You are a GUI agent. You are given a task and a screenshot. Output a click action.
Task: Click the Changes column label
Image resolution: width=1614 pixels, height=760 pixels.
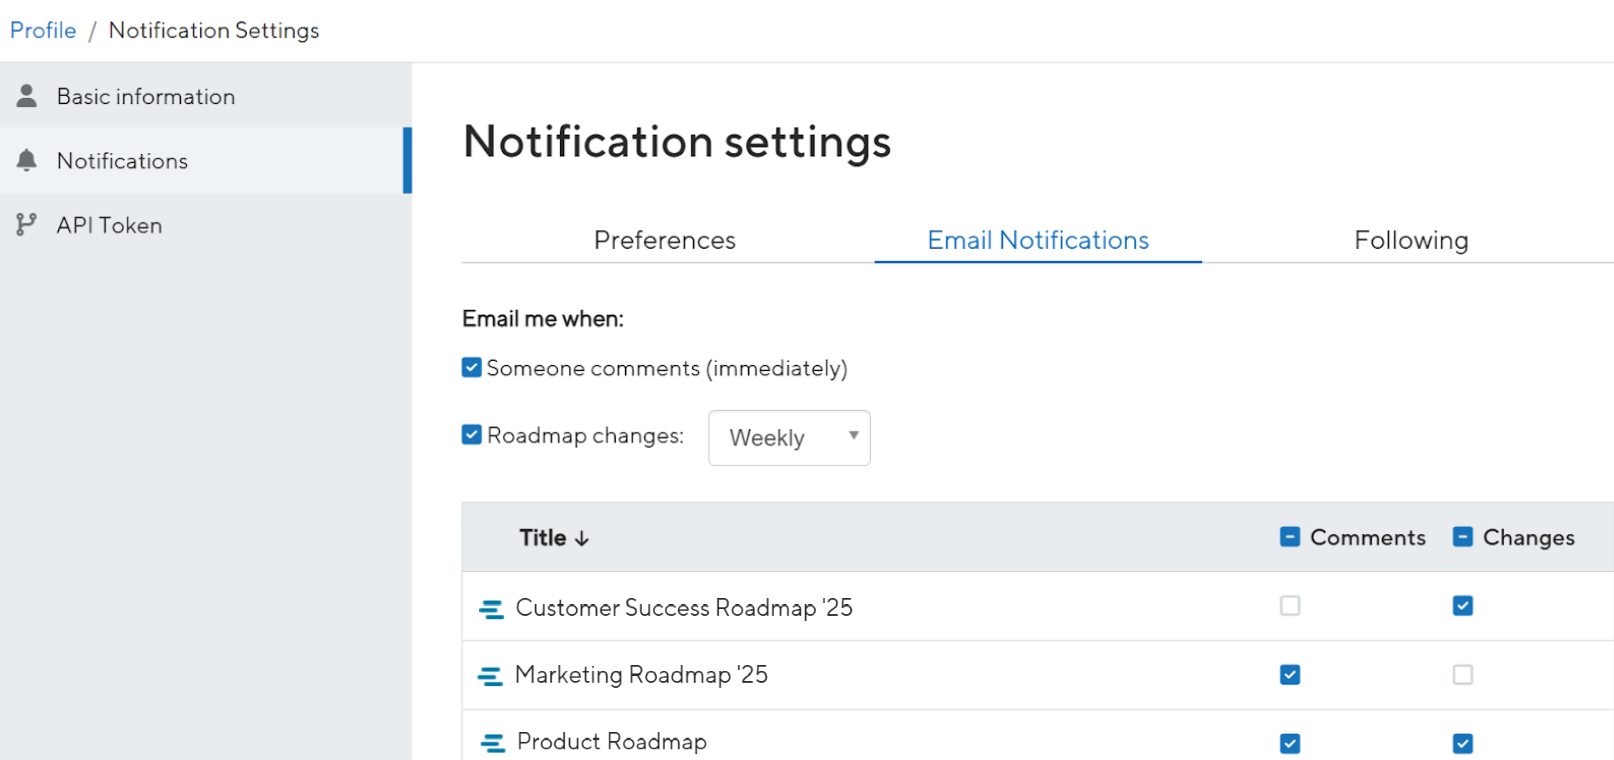(x=1529, y=537)
